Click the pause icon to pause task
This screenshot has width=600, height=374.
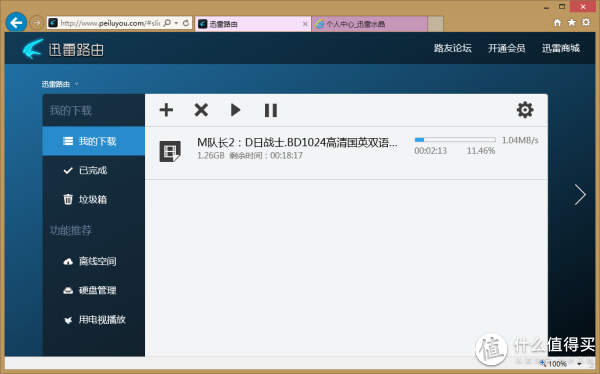click(271, 110)
